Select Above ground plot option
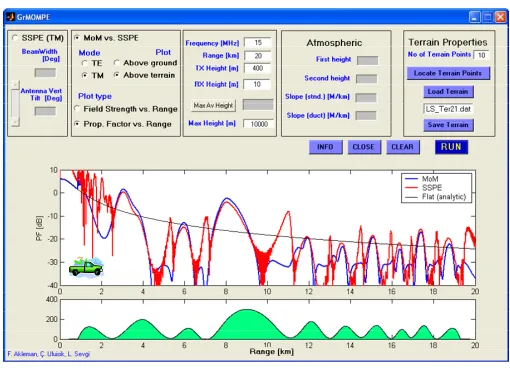This screenshot has height=368, width=510. coord(116,63)
